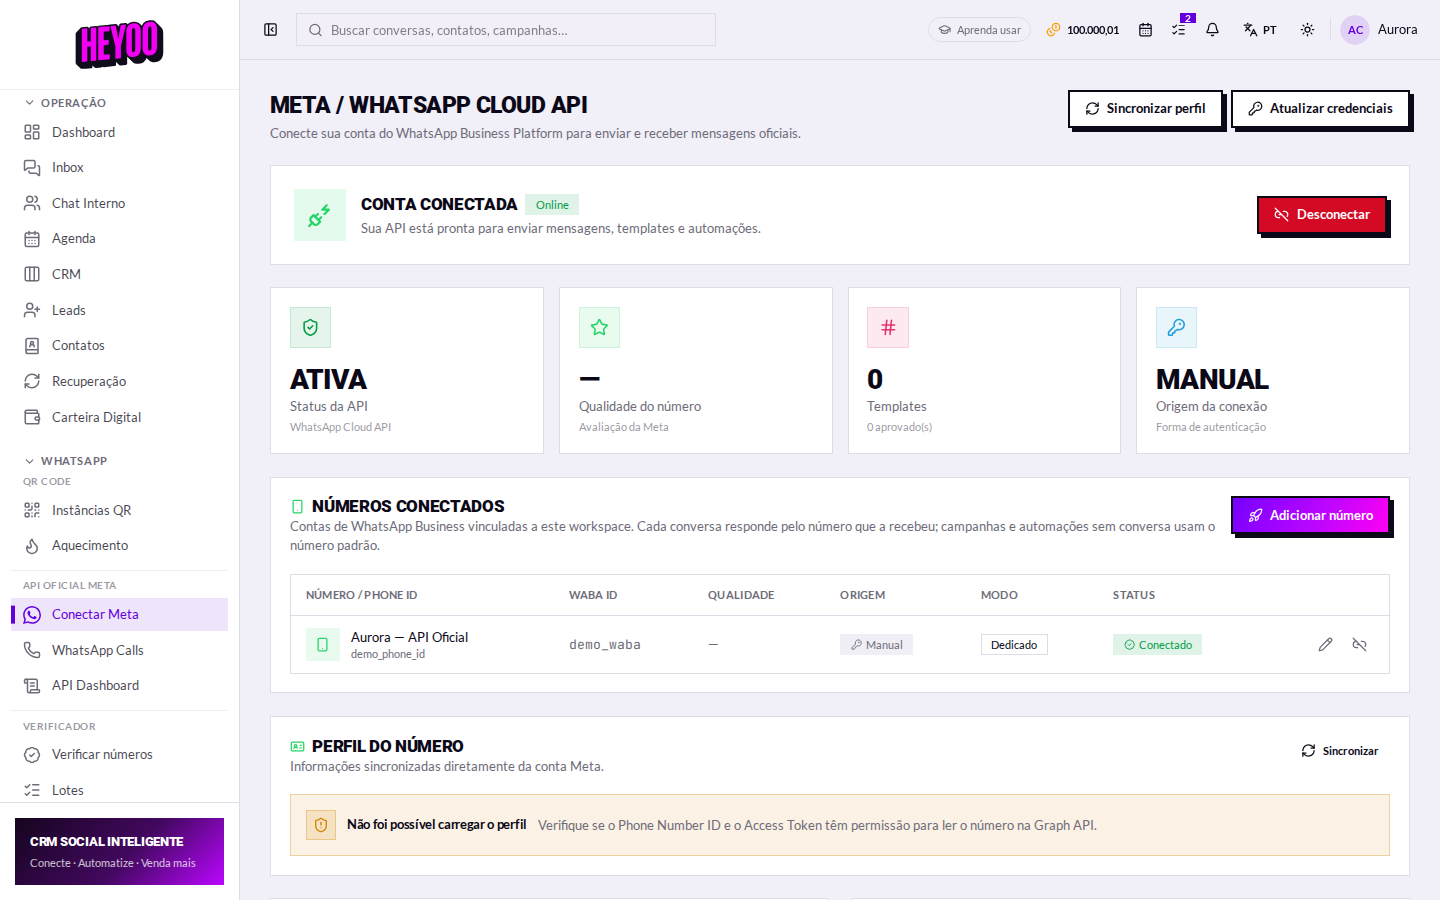
Task: Click the Verificar números check icon
Action: tap(32, 755)
